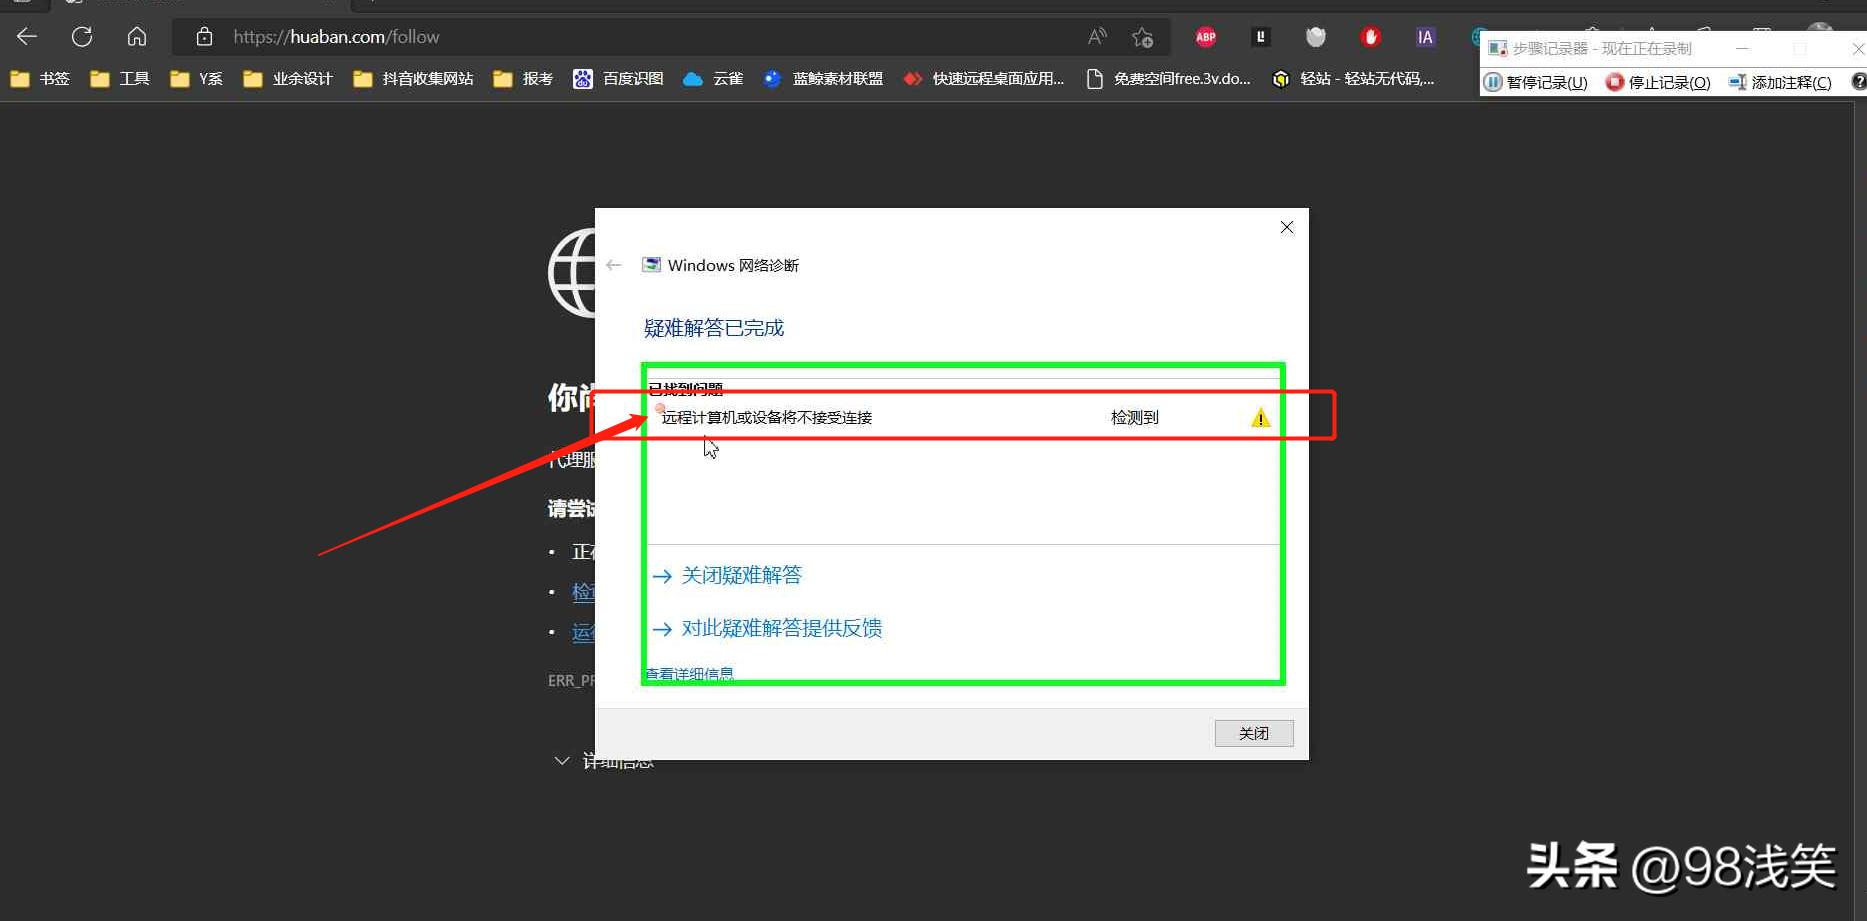
Task: Open the 工具 bookmarks folder
Action: tap(120, 79)
